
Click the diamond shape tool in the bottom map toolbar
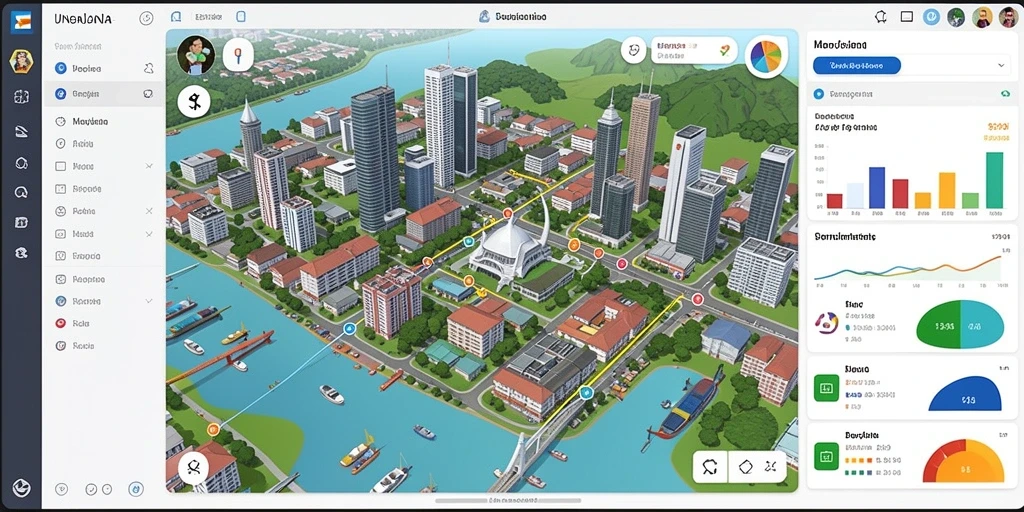point(746,466)
